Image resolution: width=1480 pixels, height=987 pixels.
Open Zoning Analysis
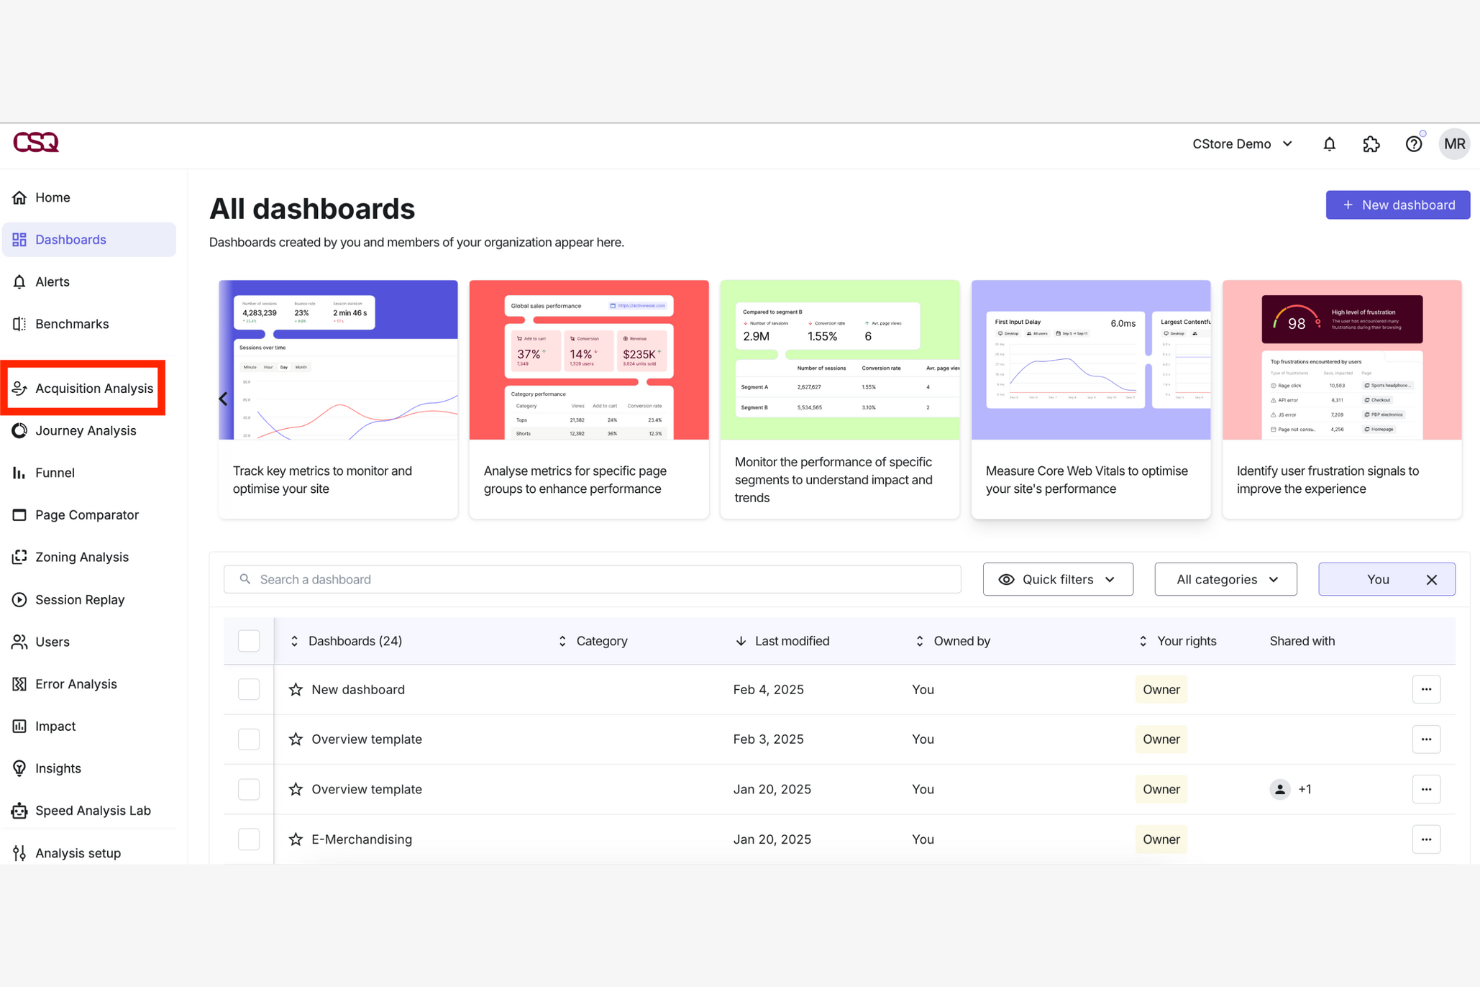coord(81,557)
